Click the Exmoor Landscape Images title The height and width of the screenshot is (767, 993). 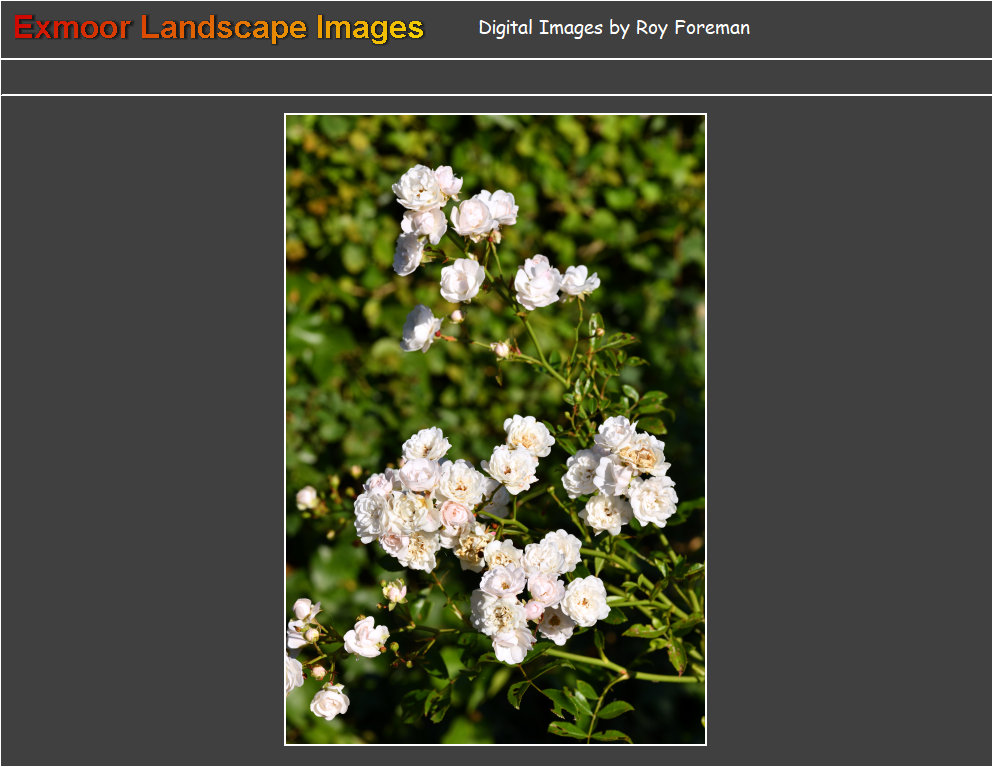pos(219,28)
